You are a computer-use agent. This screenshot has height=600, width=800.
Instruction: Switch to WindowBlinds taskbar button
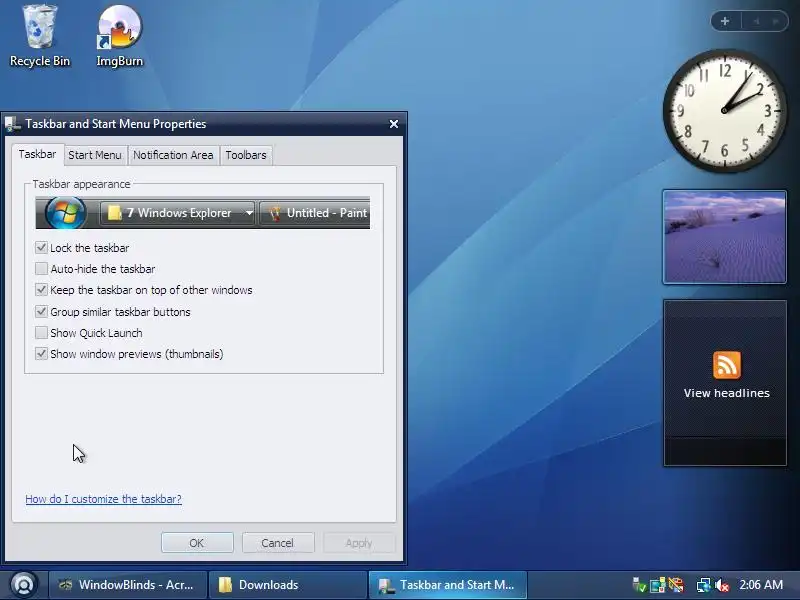pos(128,585)
